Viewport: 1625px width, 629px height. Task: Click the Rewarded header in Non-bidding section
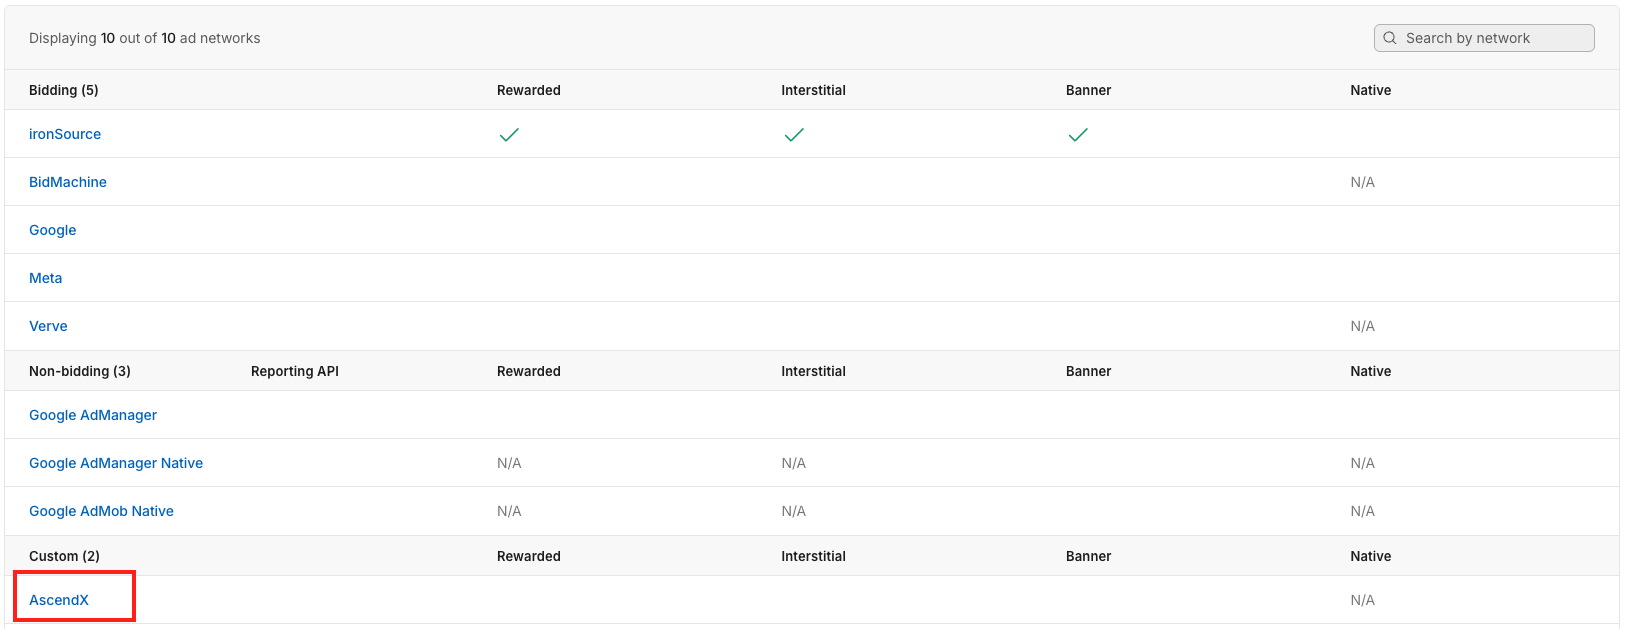[529, 371]
